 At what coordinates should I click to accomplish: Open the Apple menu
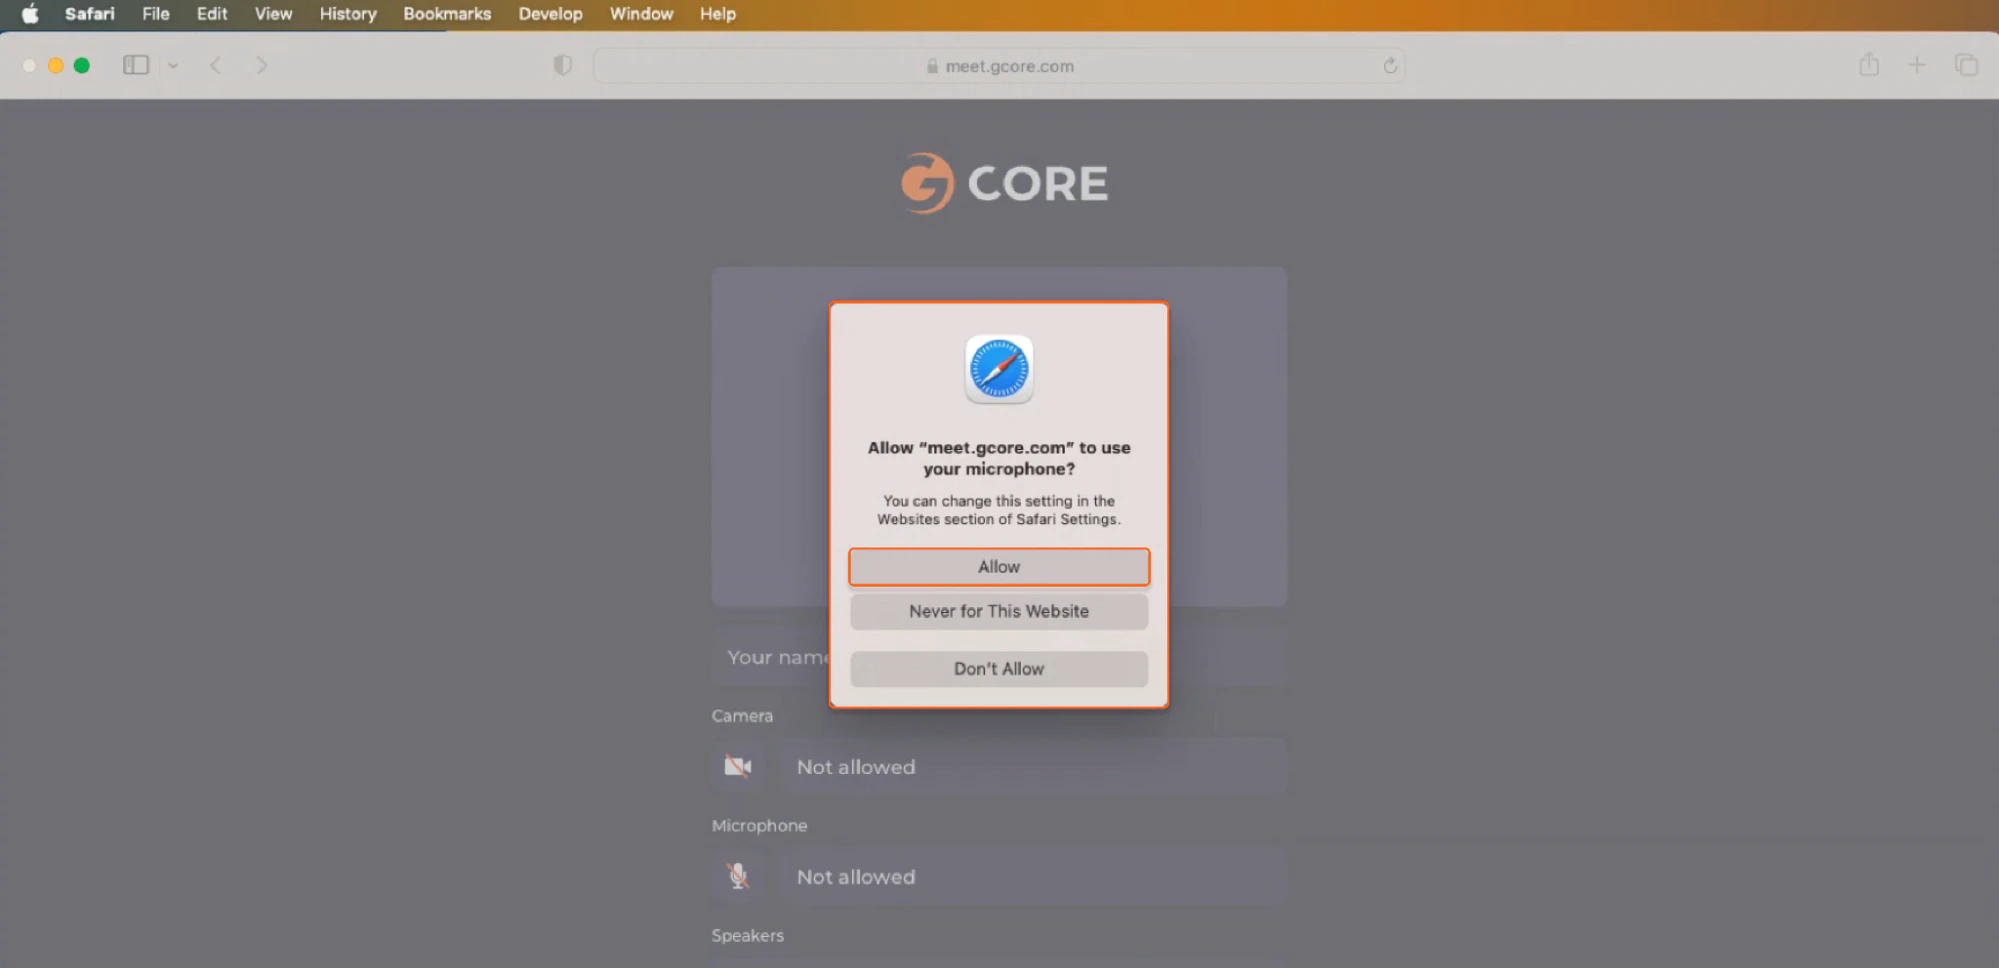[x=30, y=14]
